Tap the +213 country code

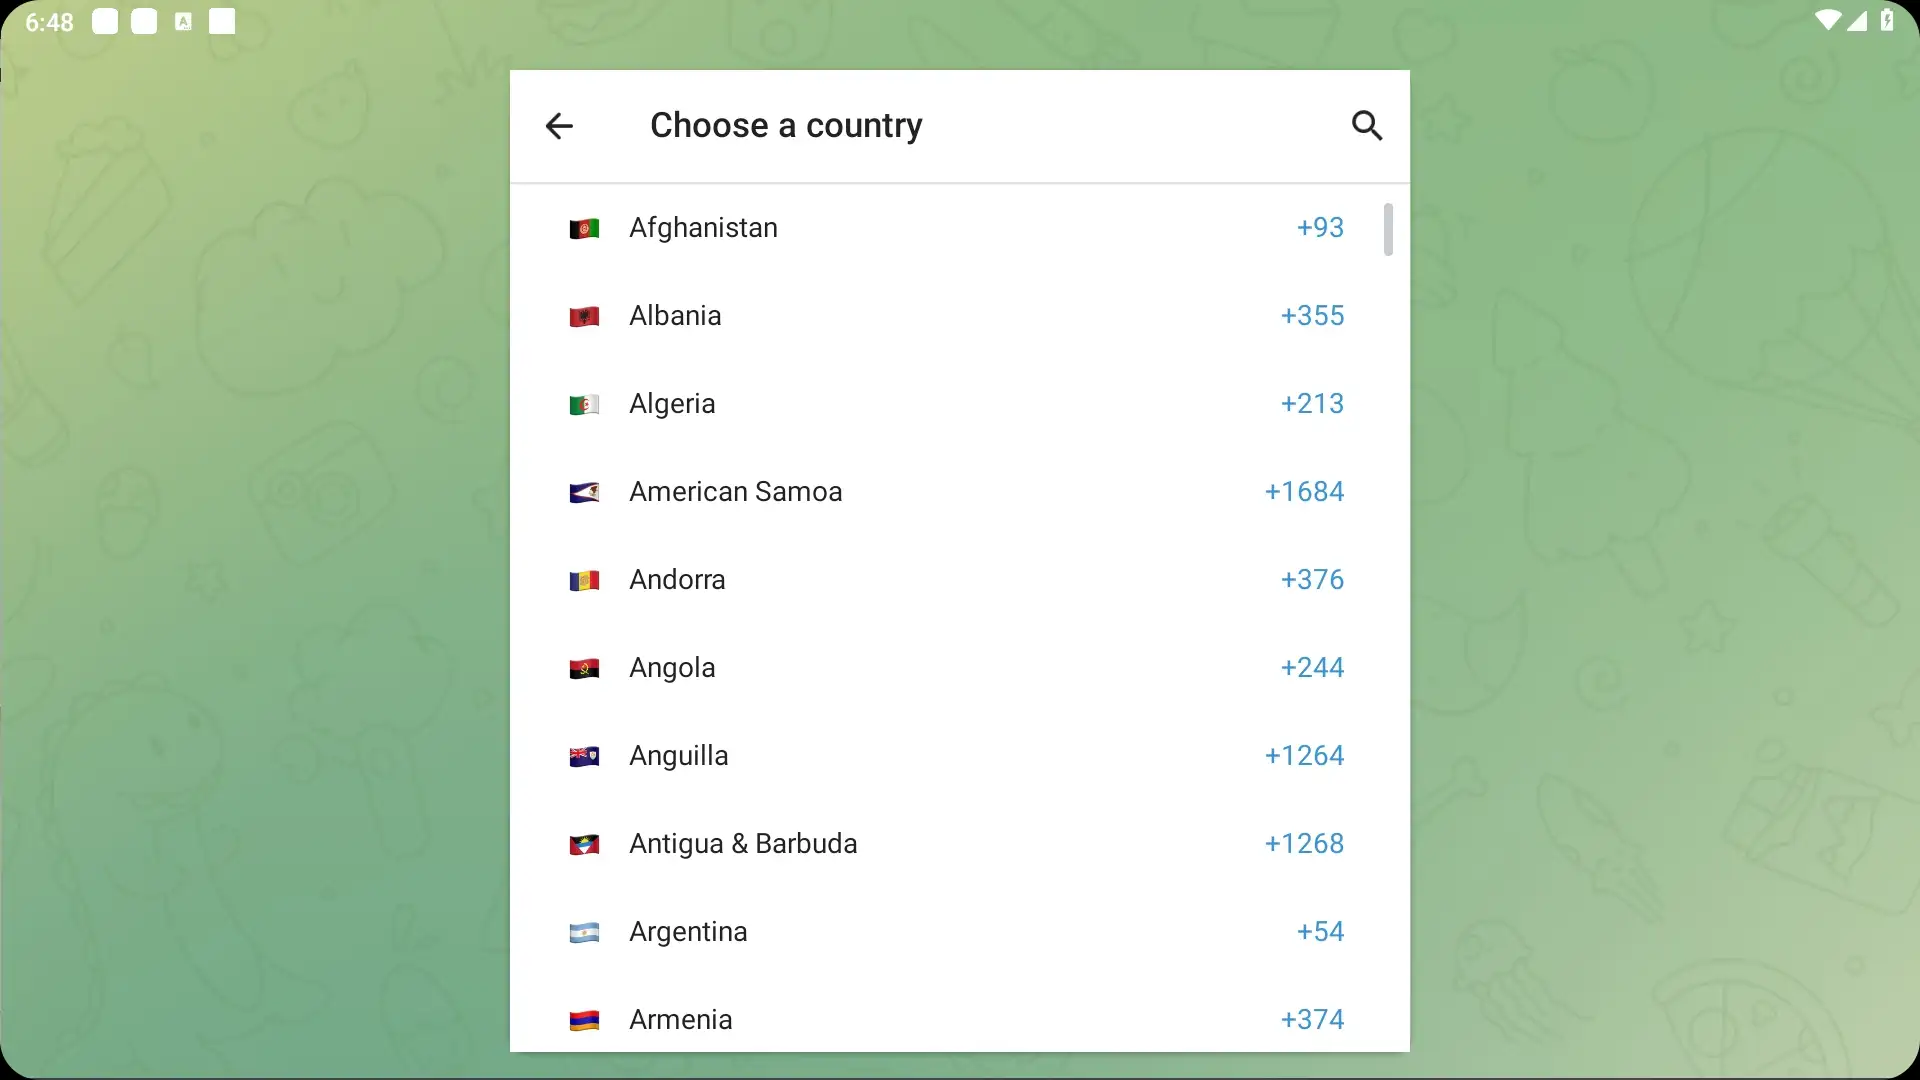[x=1312, y=404]
